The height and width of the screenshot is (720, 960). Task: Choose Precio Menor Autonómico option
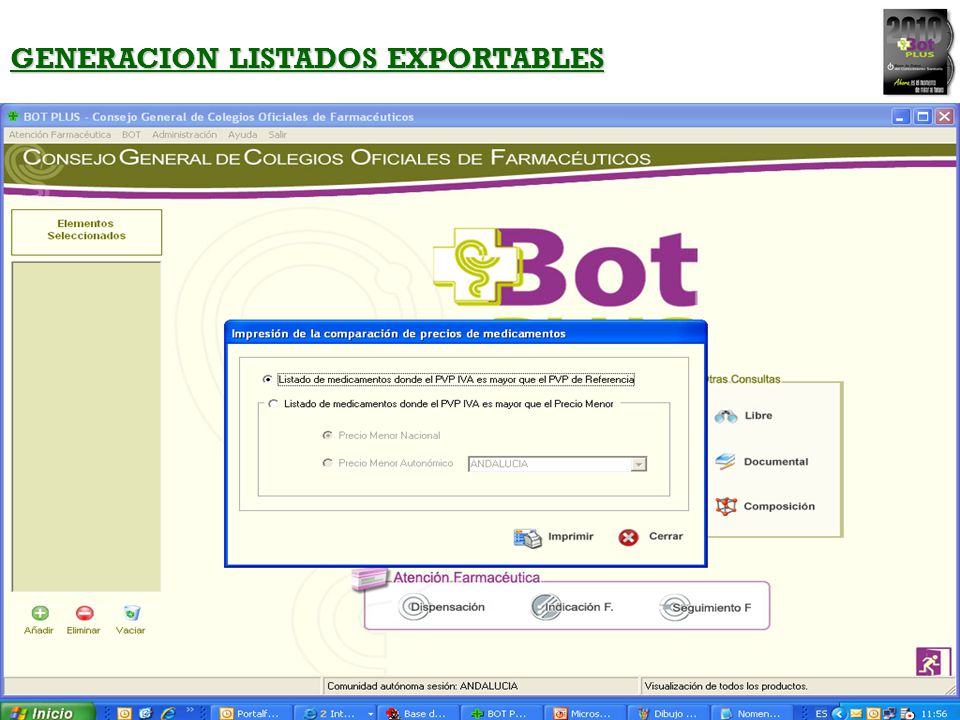coord(327,463)
